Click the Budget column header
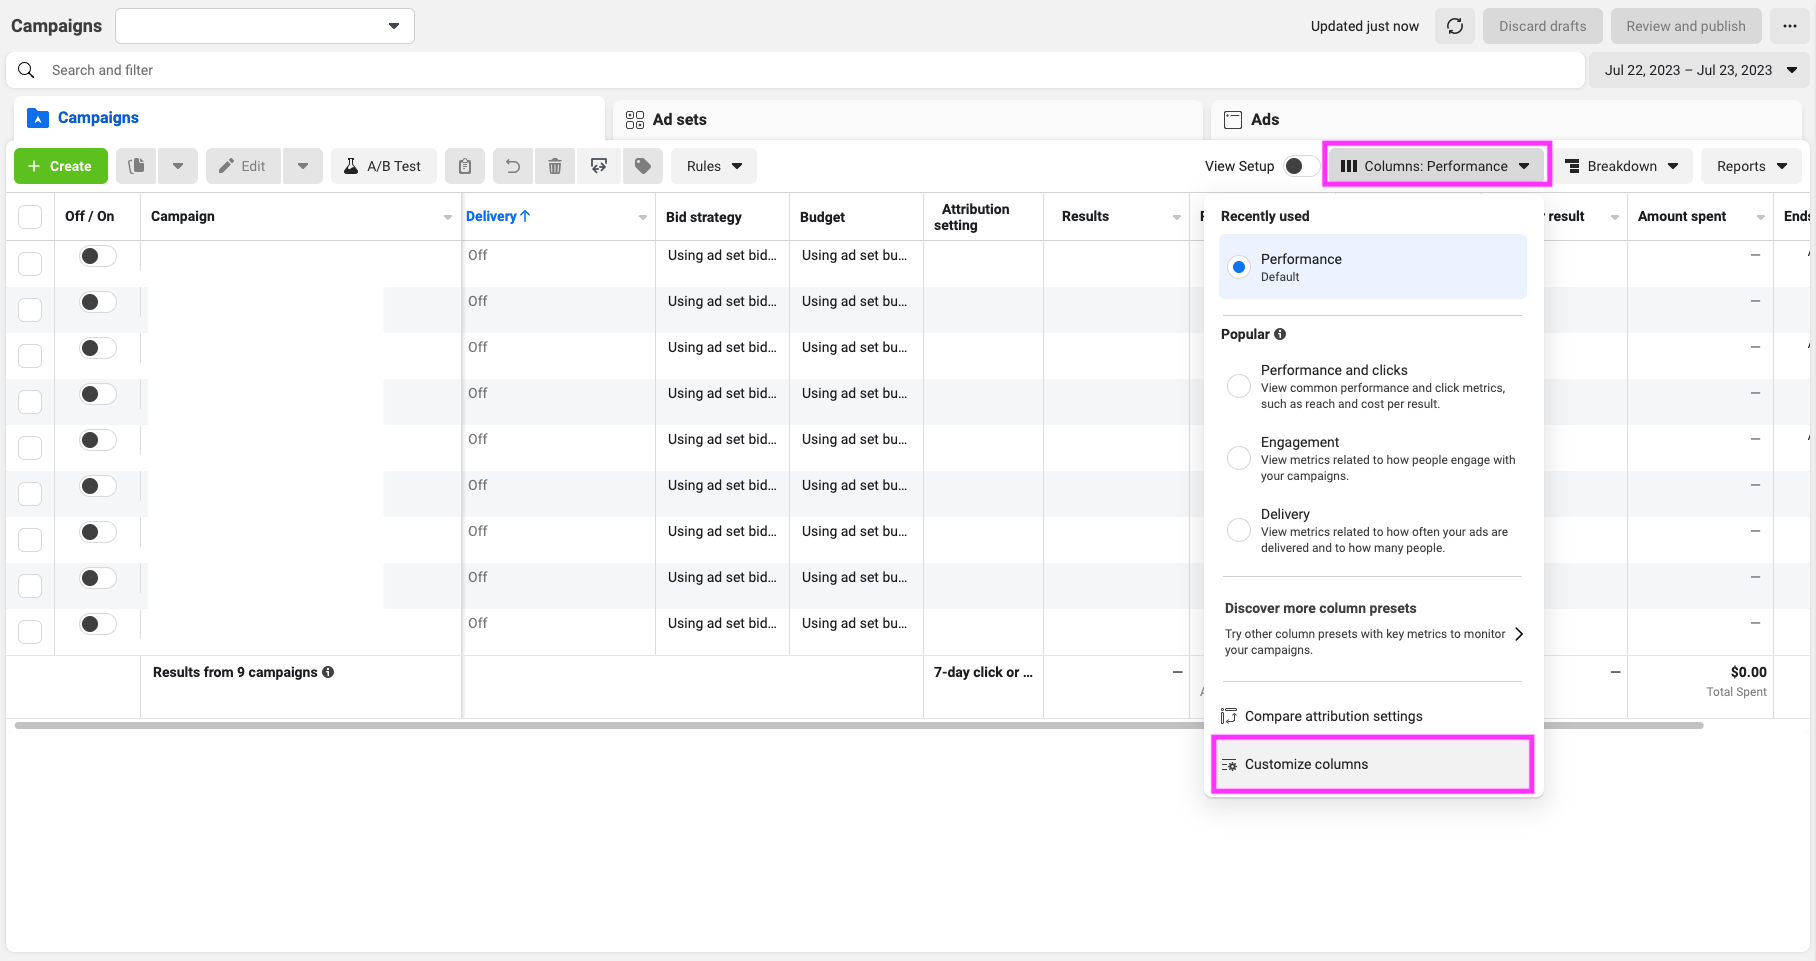 point(822,217)
